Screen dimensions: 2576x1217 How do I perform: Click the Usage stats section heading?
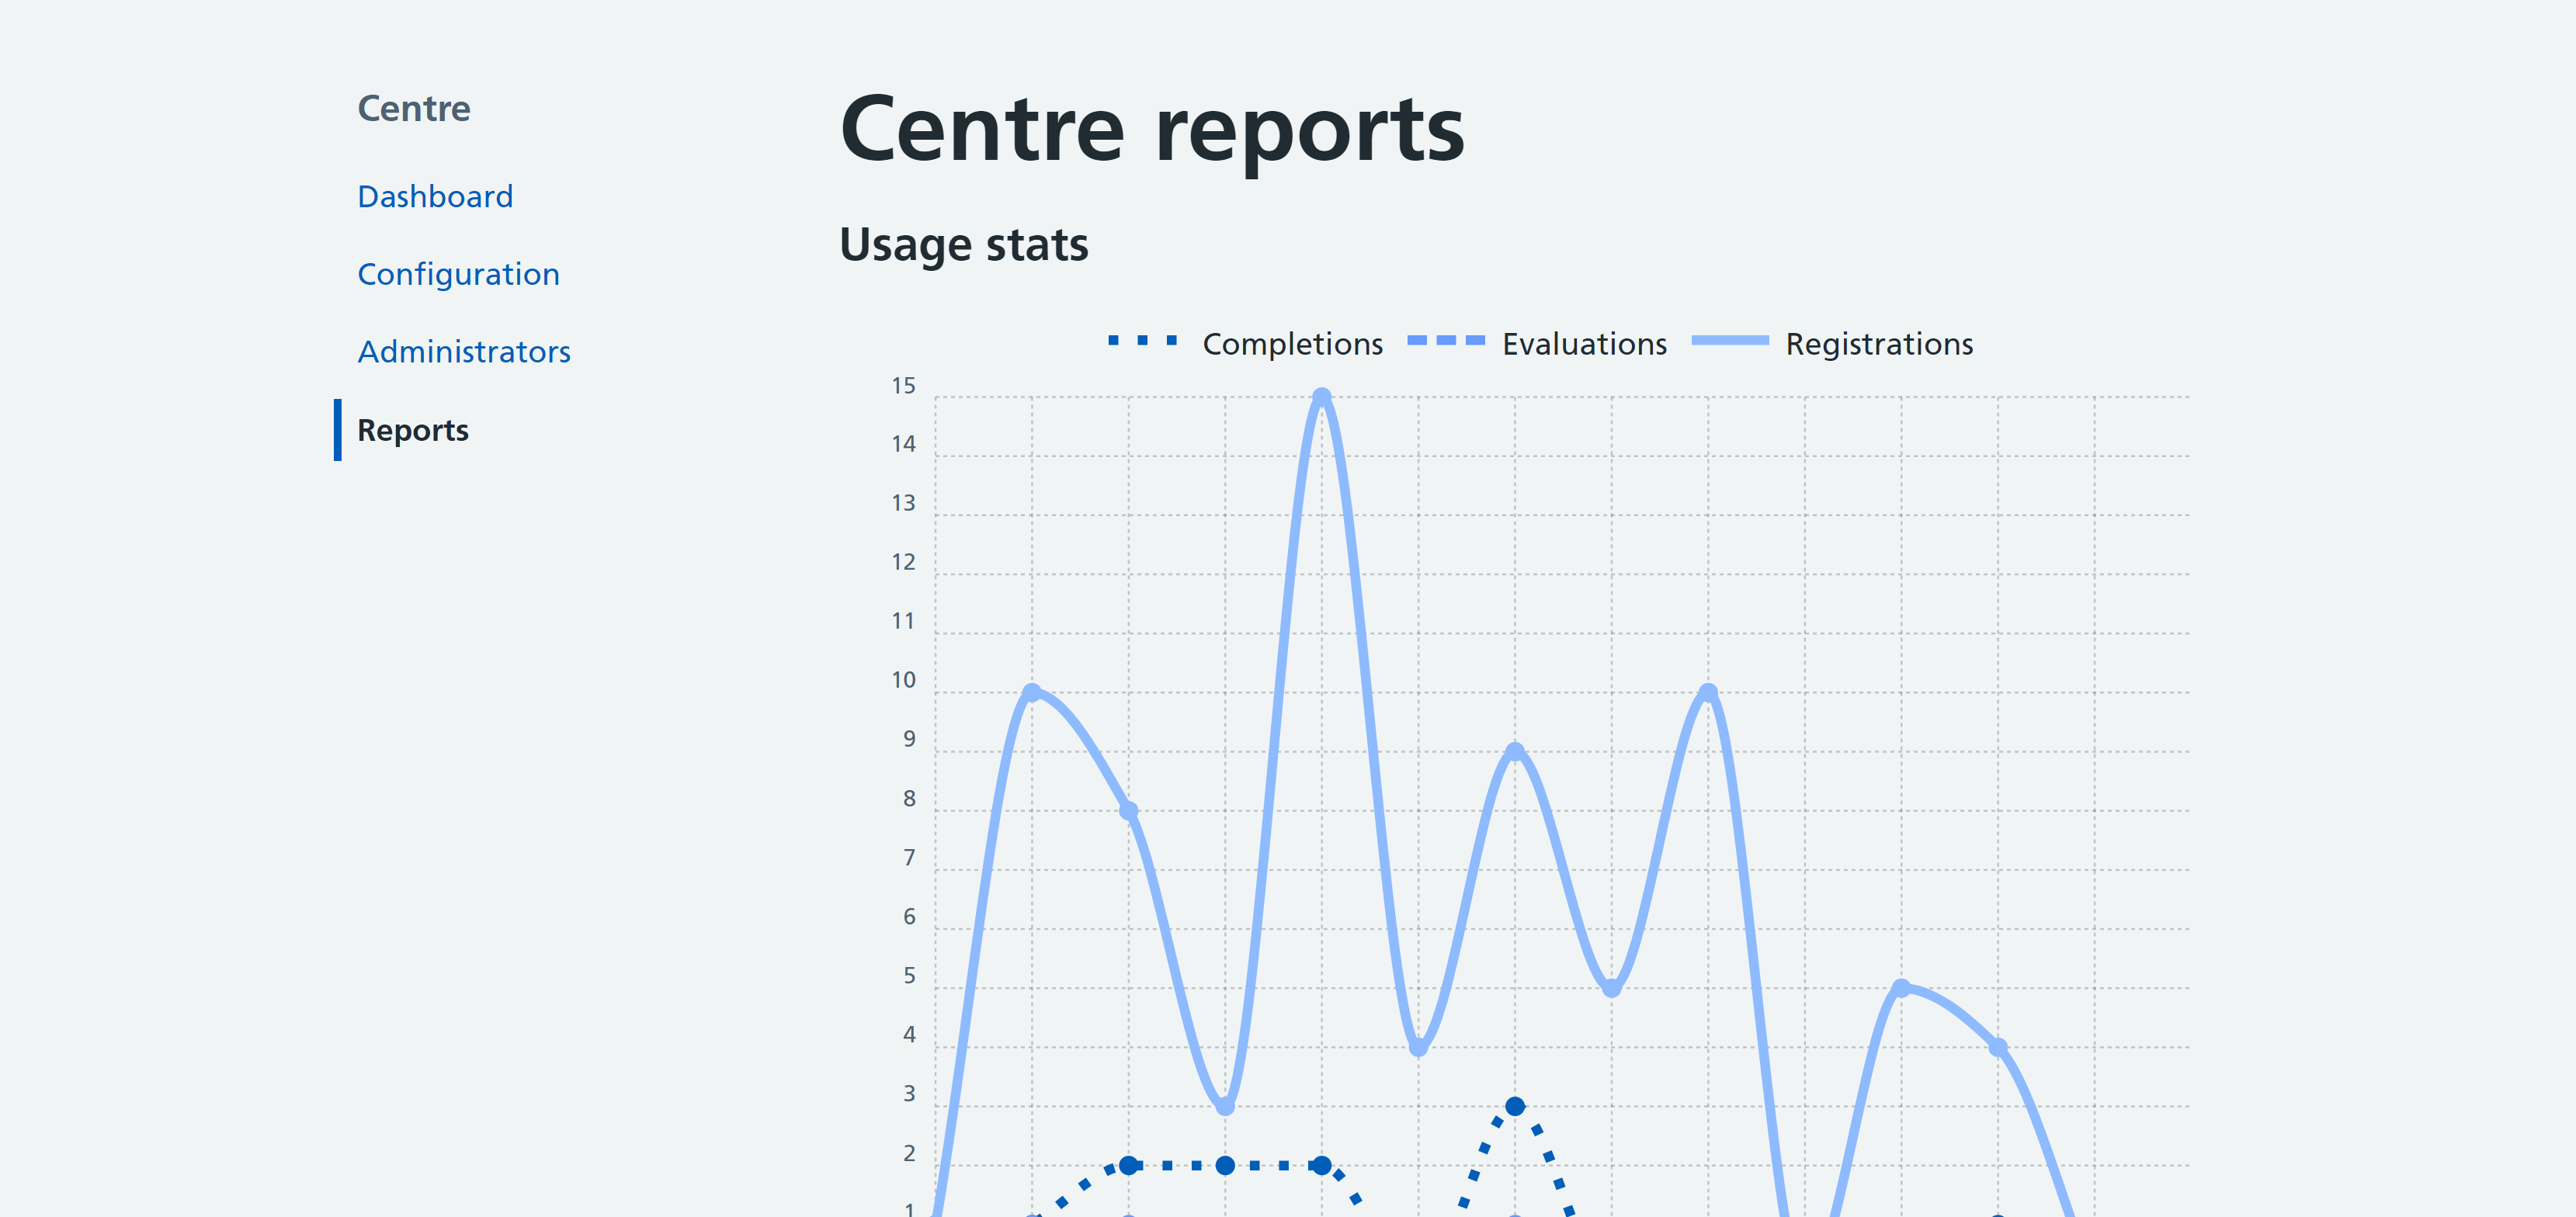point(963,245)
